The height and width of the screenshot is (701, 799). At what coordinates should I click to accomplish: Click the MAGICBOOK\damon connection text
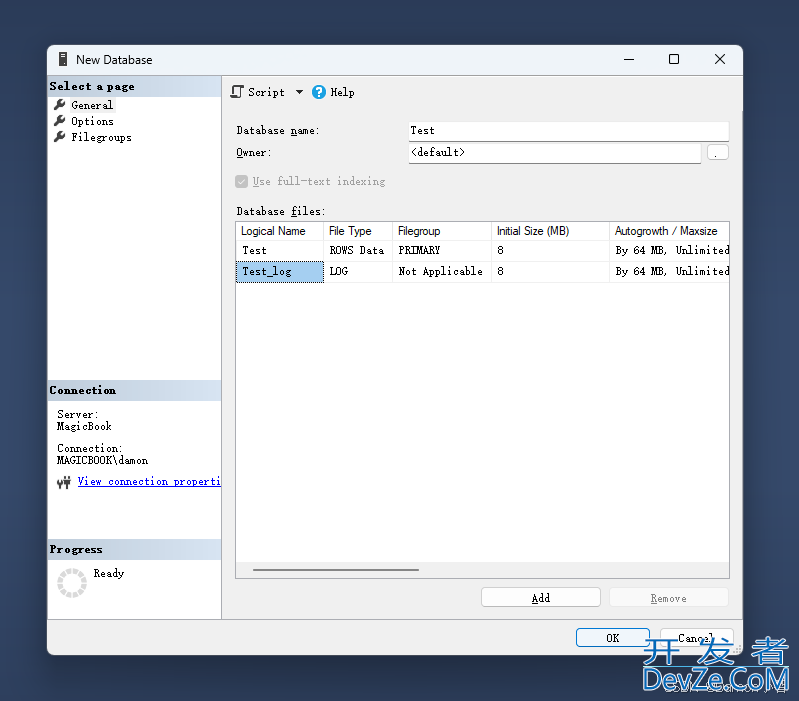102,461
